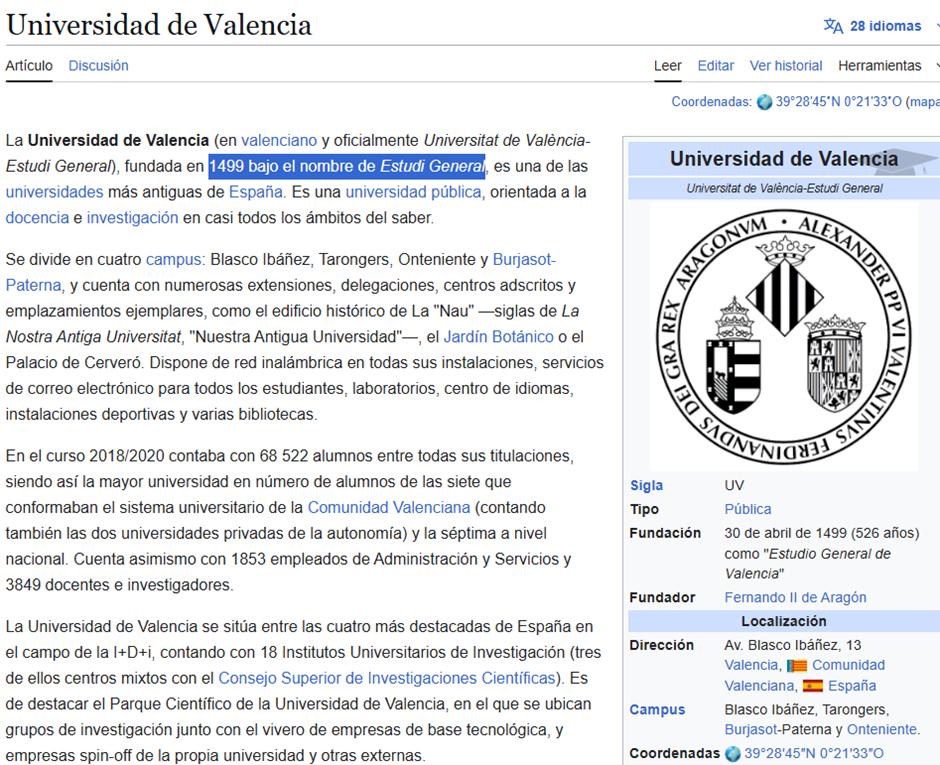Follow the Burjasot link in infobox Campus row

tap(751, 730)
